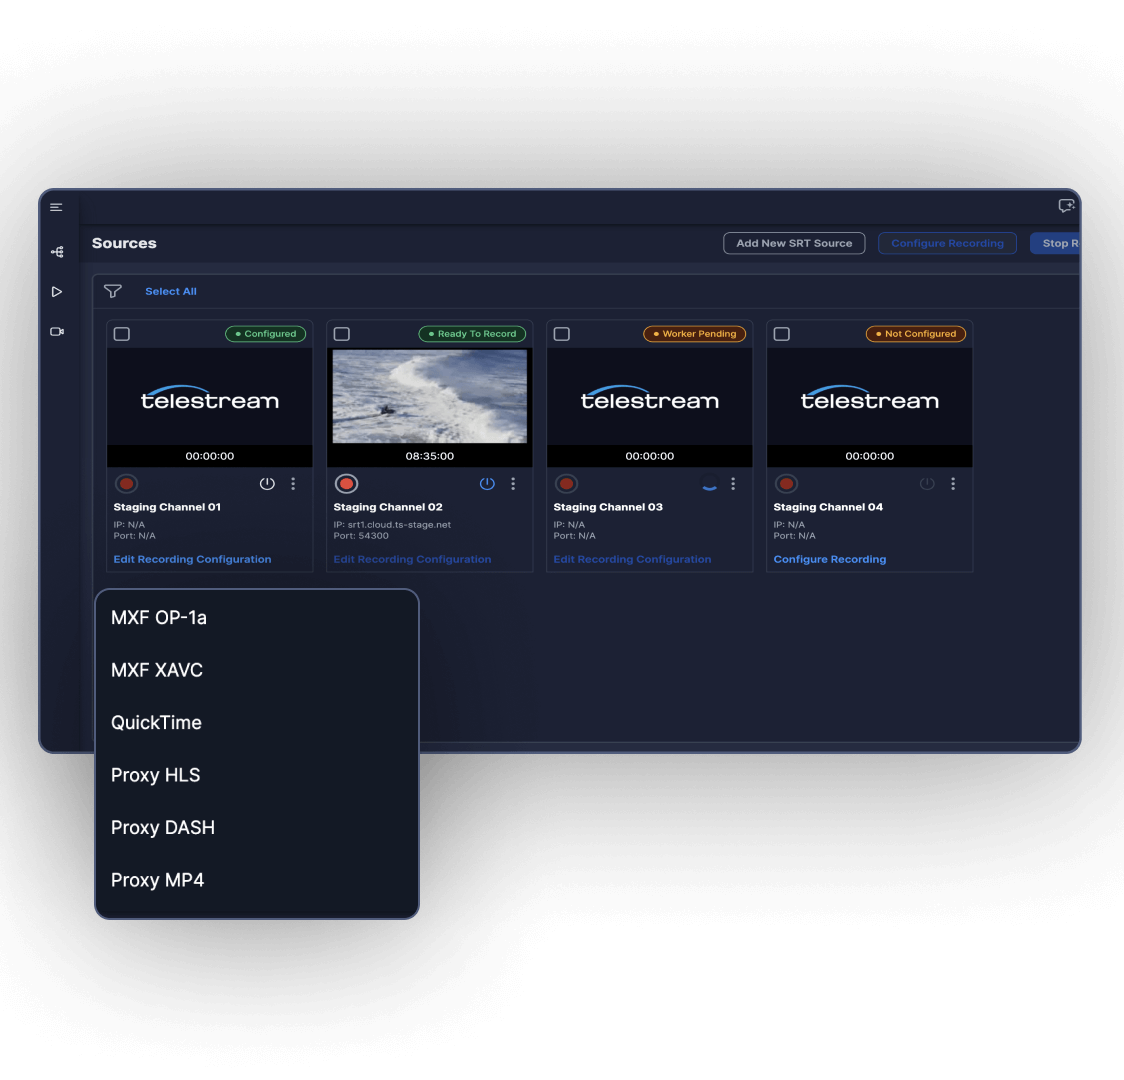Select Proxy HLS format option
Viewport: 1124px width, 1080px height.
click(x=156, y=775)
